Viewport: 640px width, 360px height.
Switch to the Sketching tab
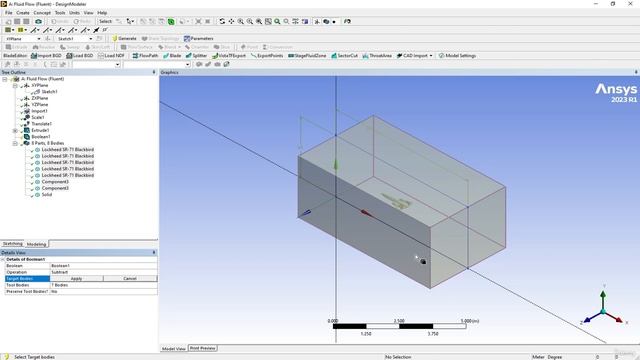(x=13, y=244)
